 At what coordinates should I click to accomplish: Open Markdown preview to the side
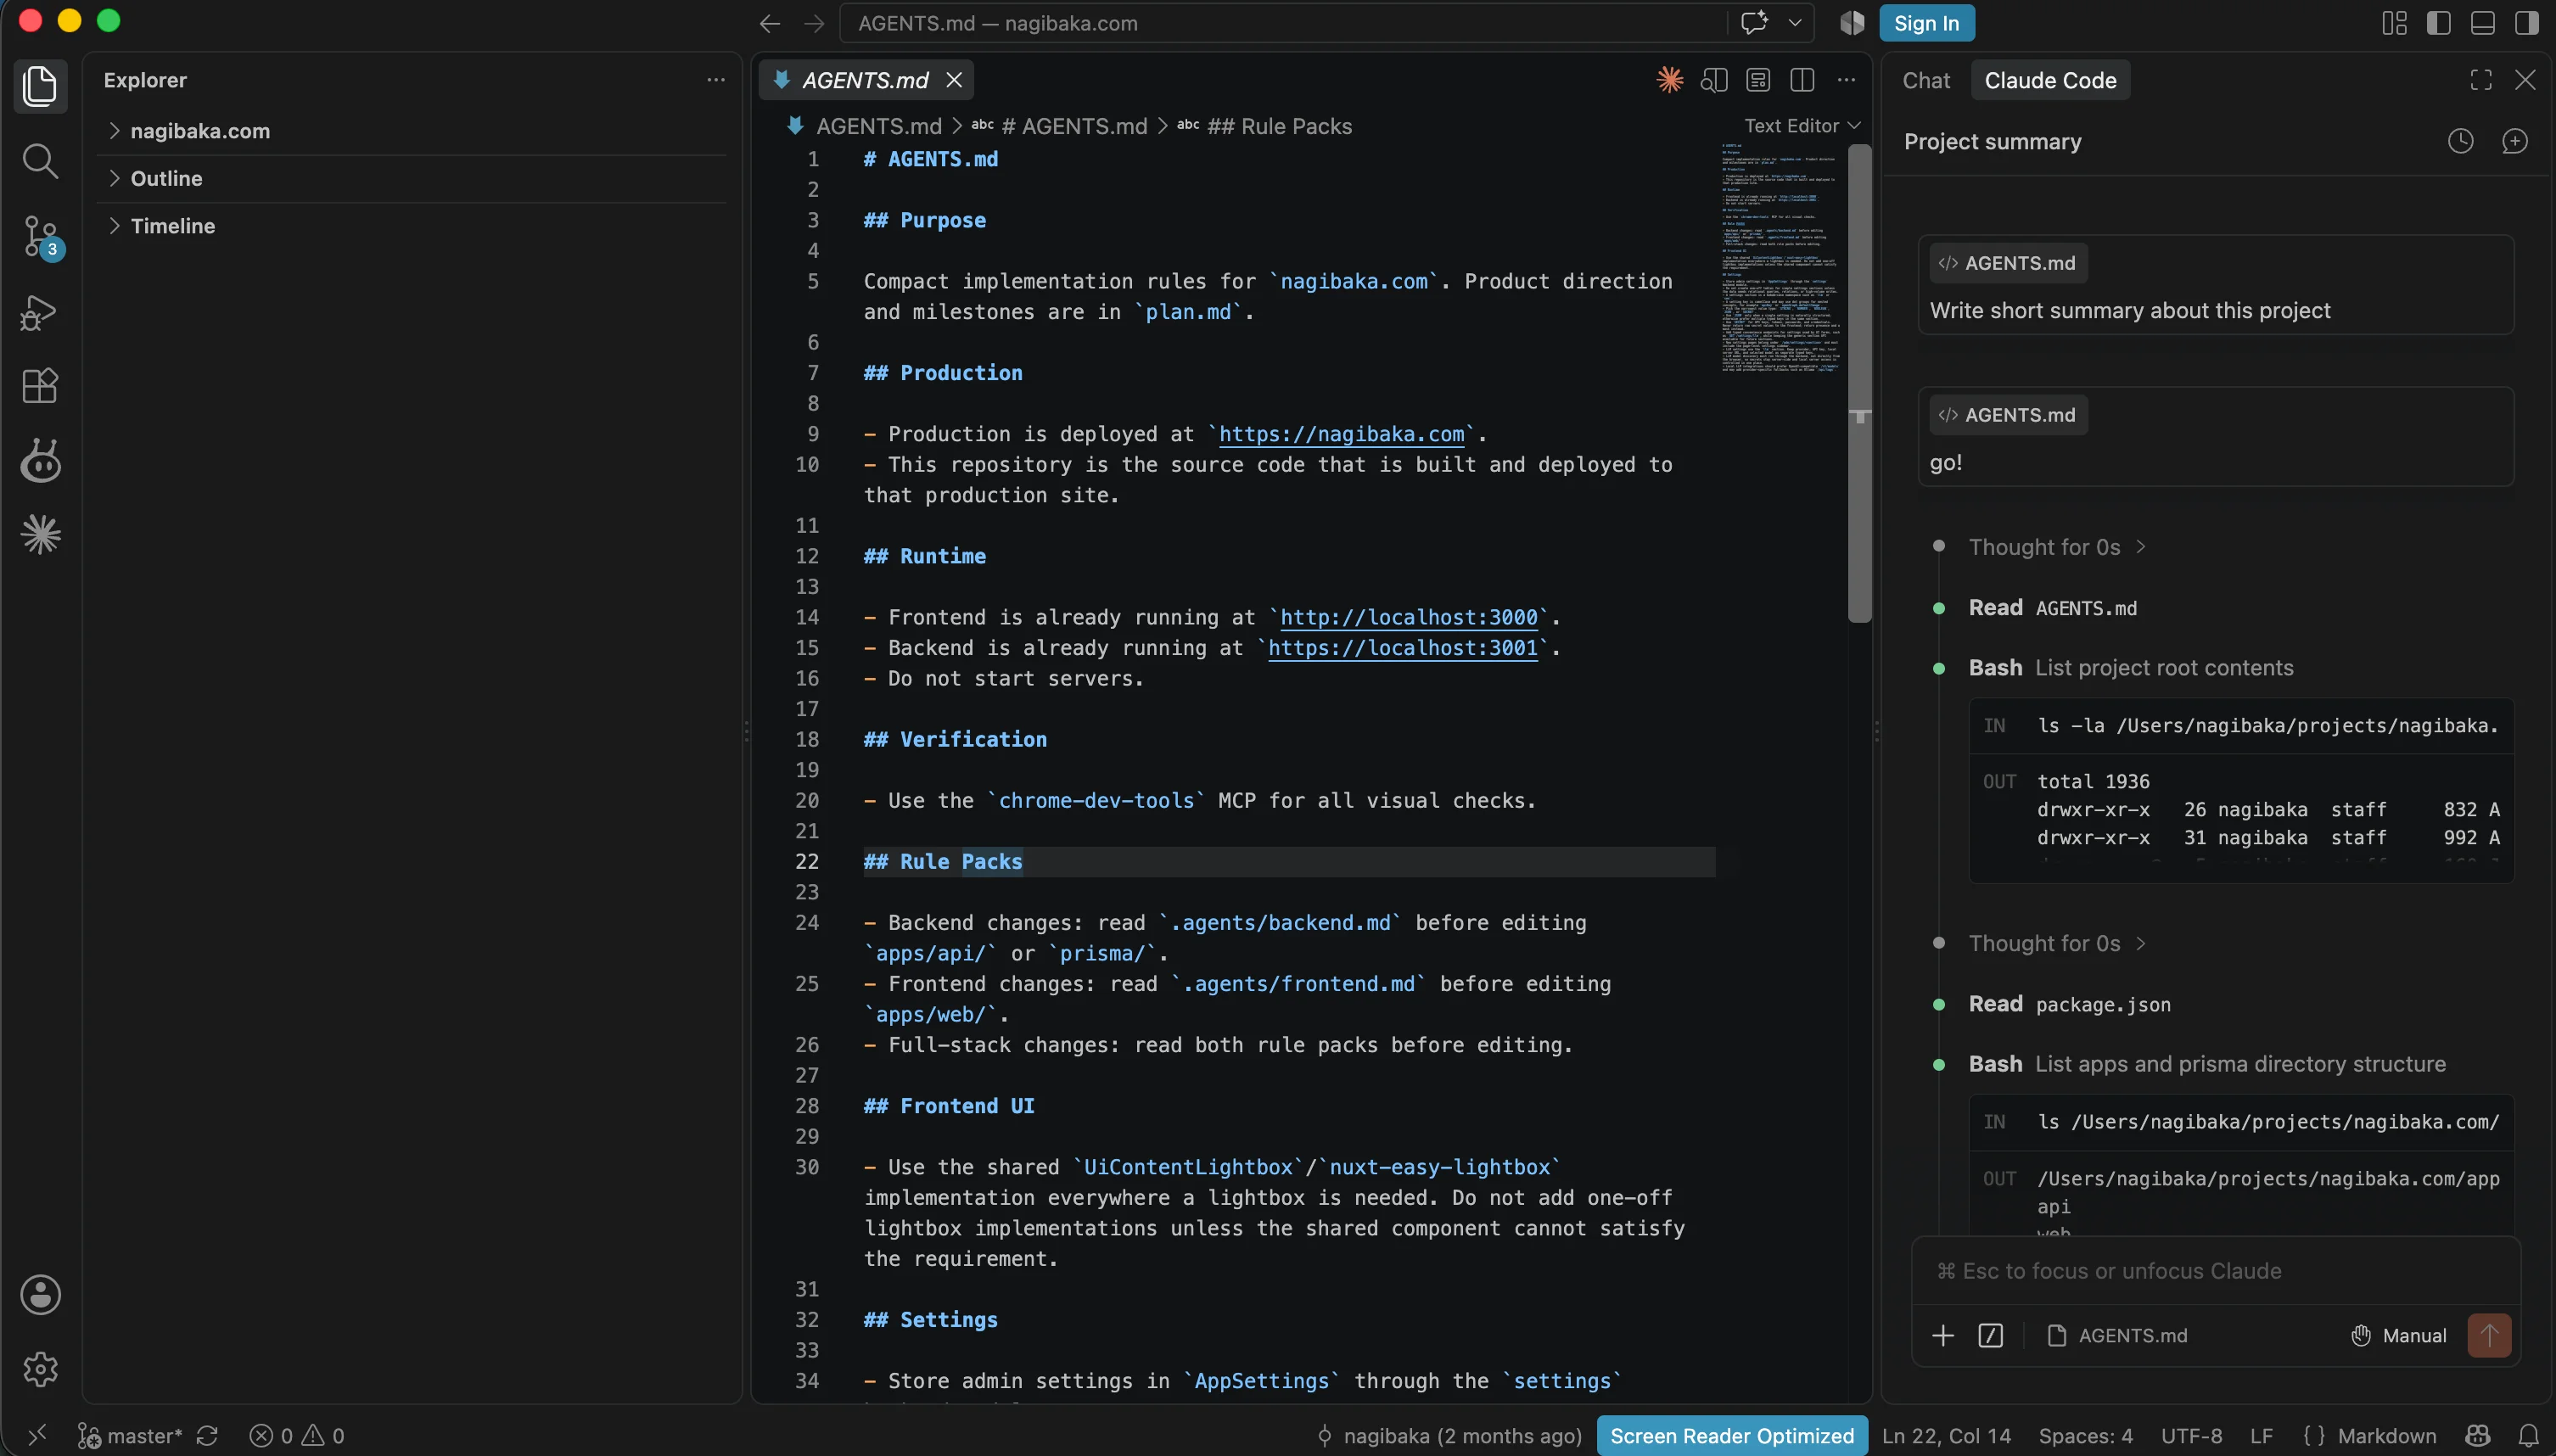pos(1714,80)
